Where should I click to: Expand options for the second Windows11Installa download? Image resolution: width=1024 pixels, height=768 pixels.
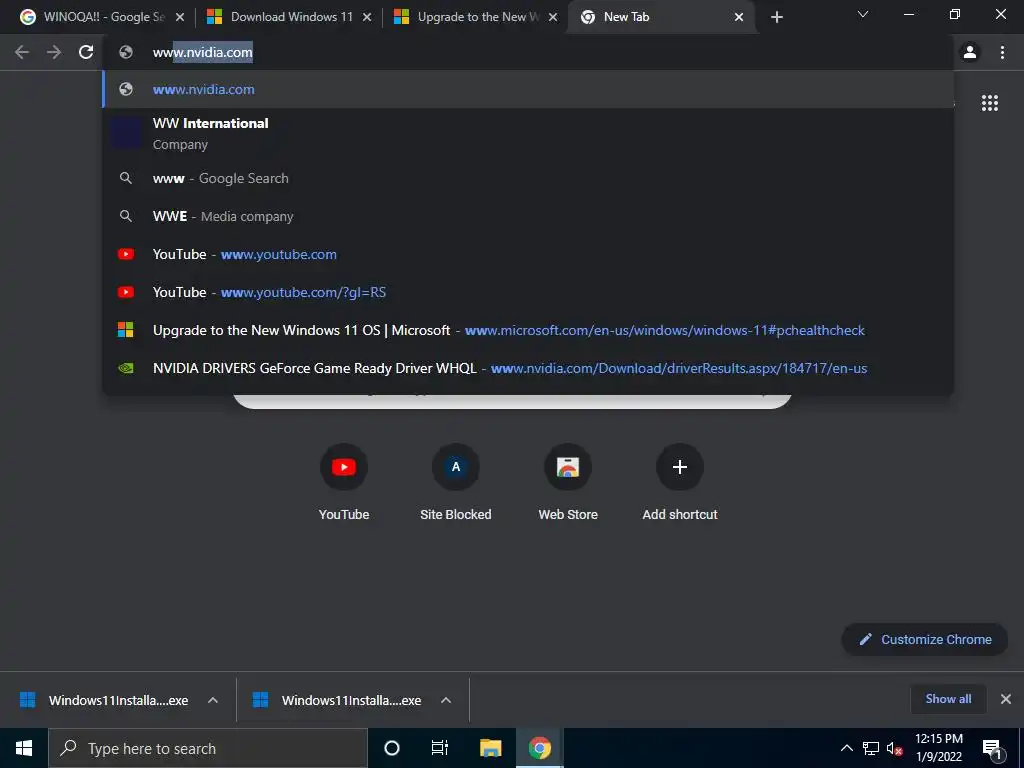coord(446,700)
